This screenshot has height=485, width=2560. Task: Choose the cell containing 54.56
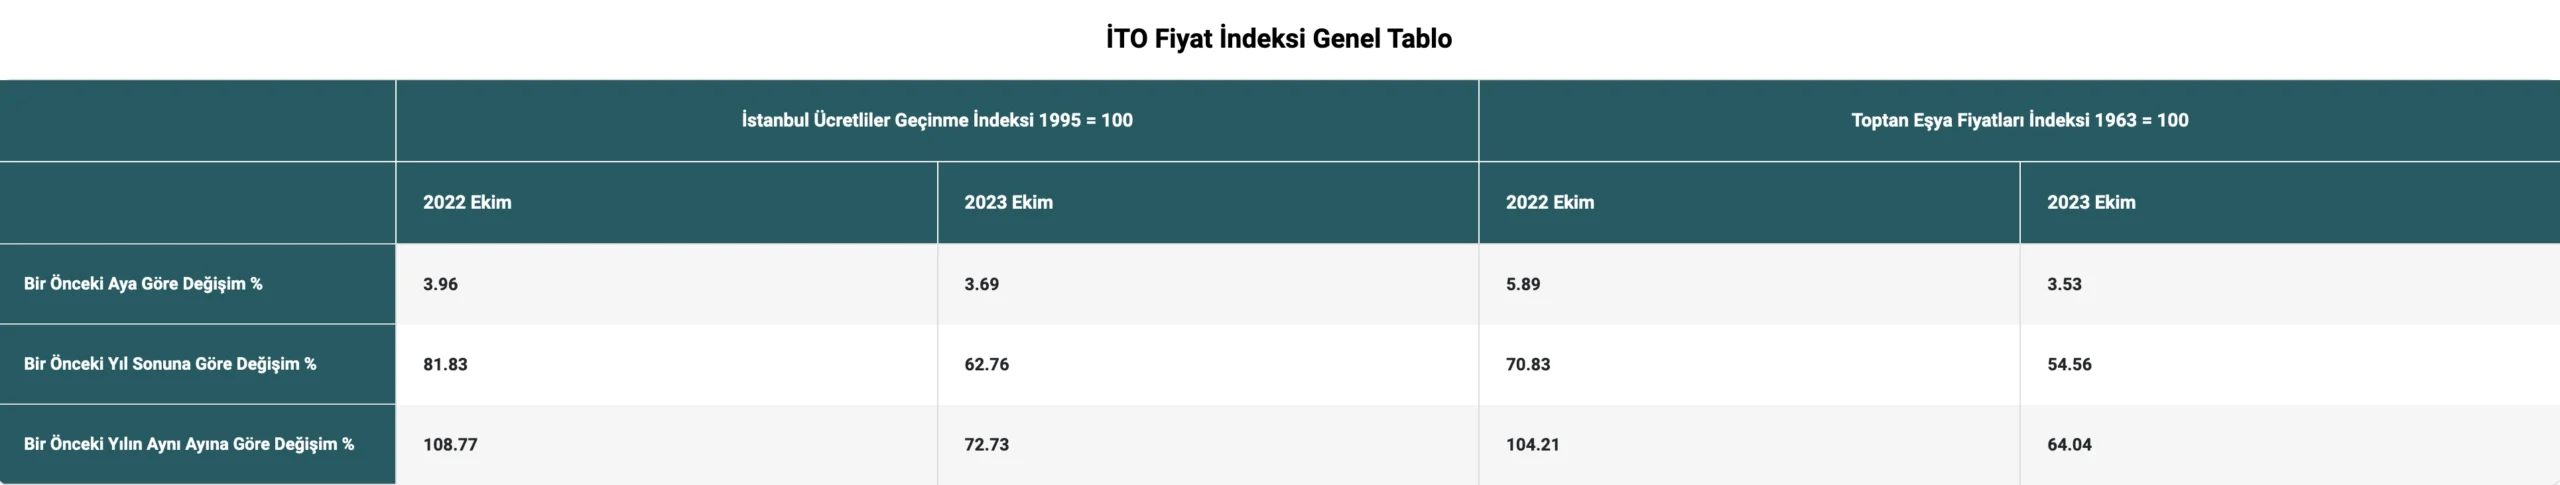point(2069,364)
